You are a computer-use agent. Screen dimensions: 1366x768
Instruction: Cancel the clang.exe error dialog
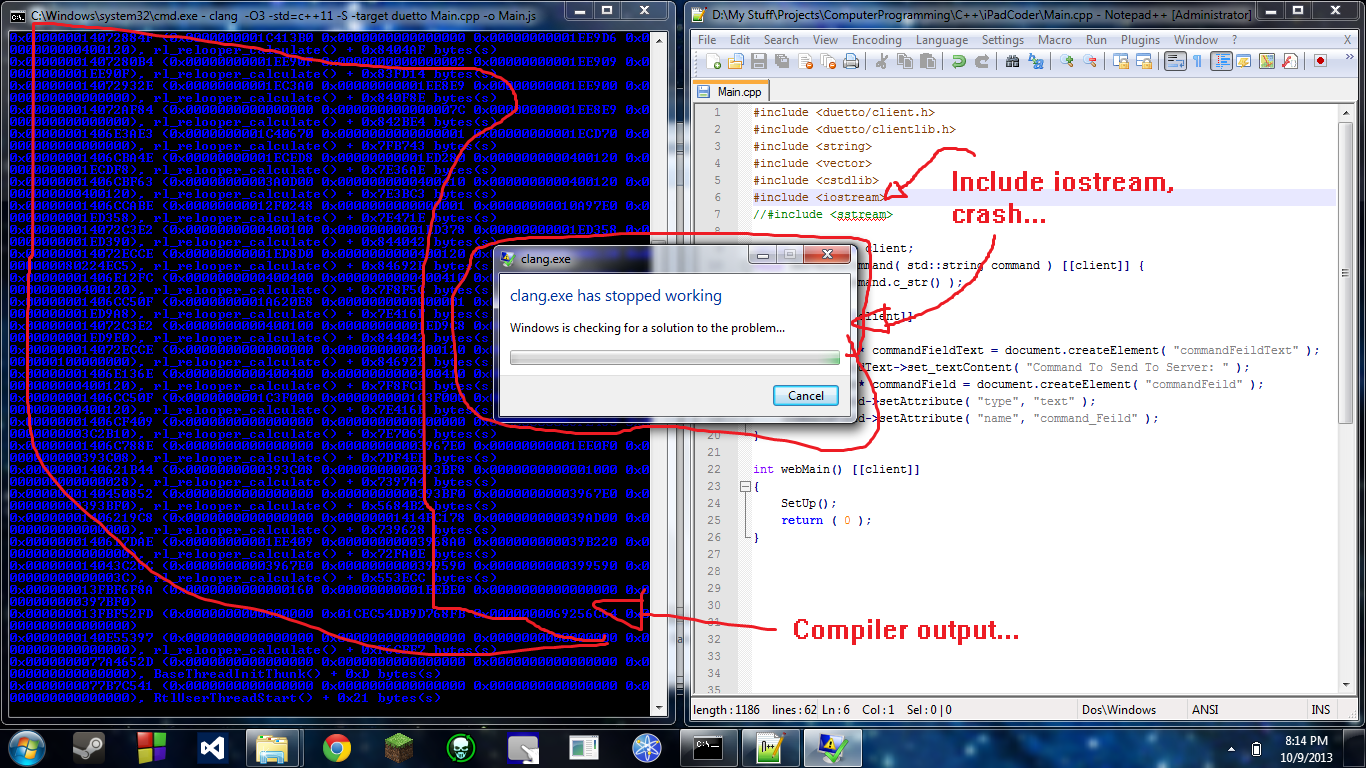(806, 395)
